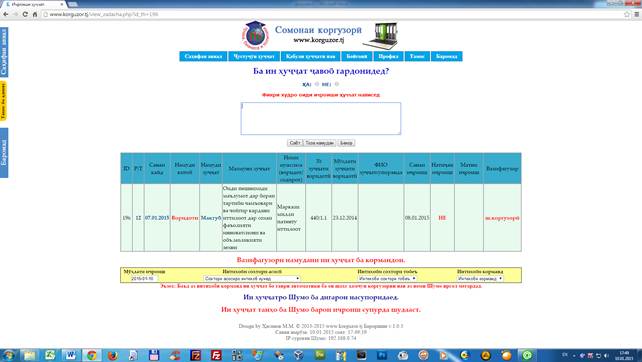Screen dimensions: 642x362
Task: Select the ҲА radio button
Action: [316, 84]
